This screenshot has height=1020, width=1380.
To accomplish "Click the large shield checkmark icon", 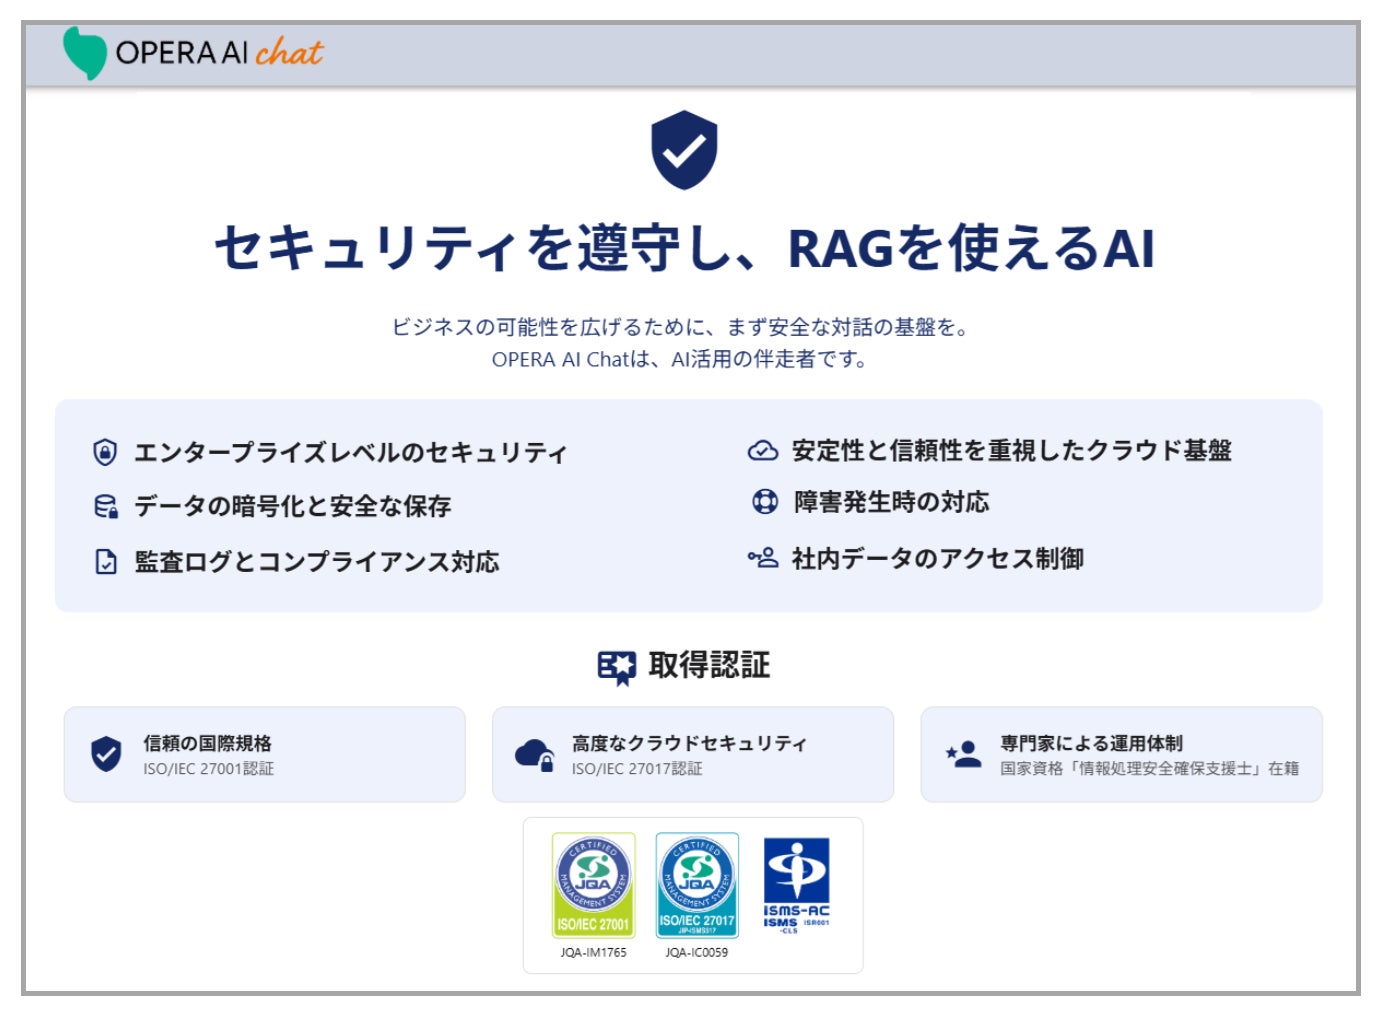I will point(684,150).
